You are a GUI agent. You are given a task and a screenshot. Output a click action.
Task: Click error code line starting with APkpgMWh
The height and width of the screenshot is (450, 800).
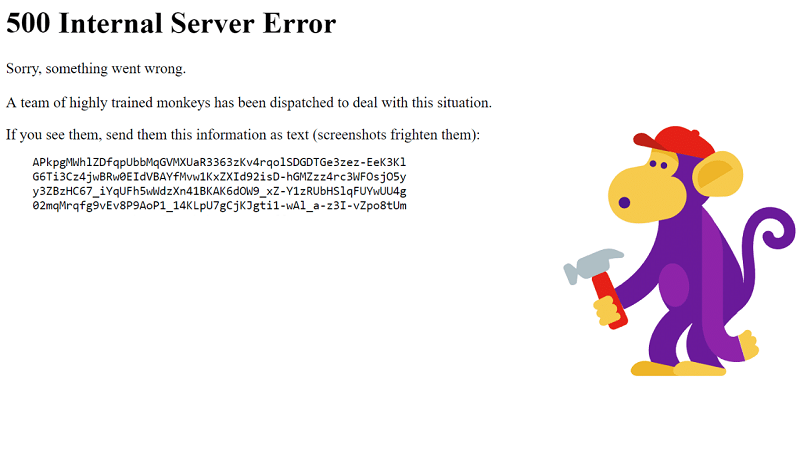pos(219,162)
